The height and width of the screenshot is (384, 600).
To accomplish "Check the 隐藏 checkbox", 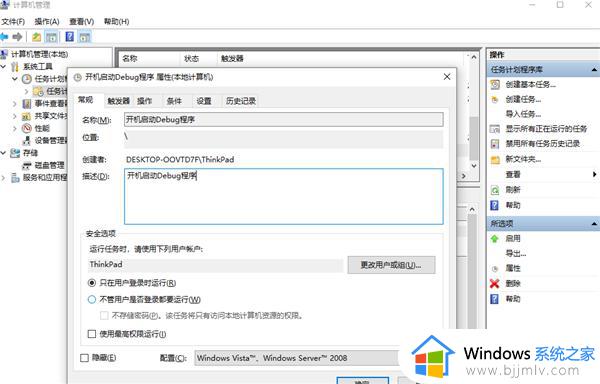I will click(x=85, y=358).
